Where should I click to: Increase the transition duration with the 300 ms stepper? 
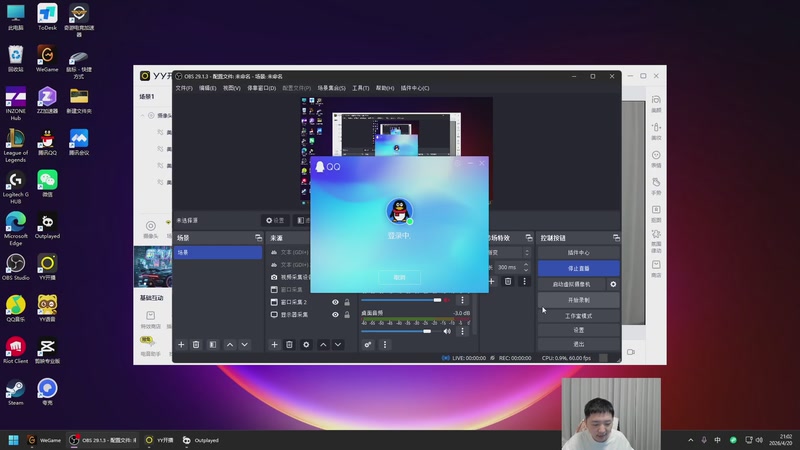click(524, 265)
